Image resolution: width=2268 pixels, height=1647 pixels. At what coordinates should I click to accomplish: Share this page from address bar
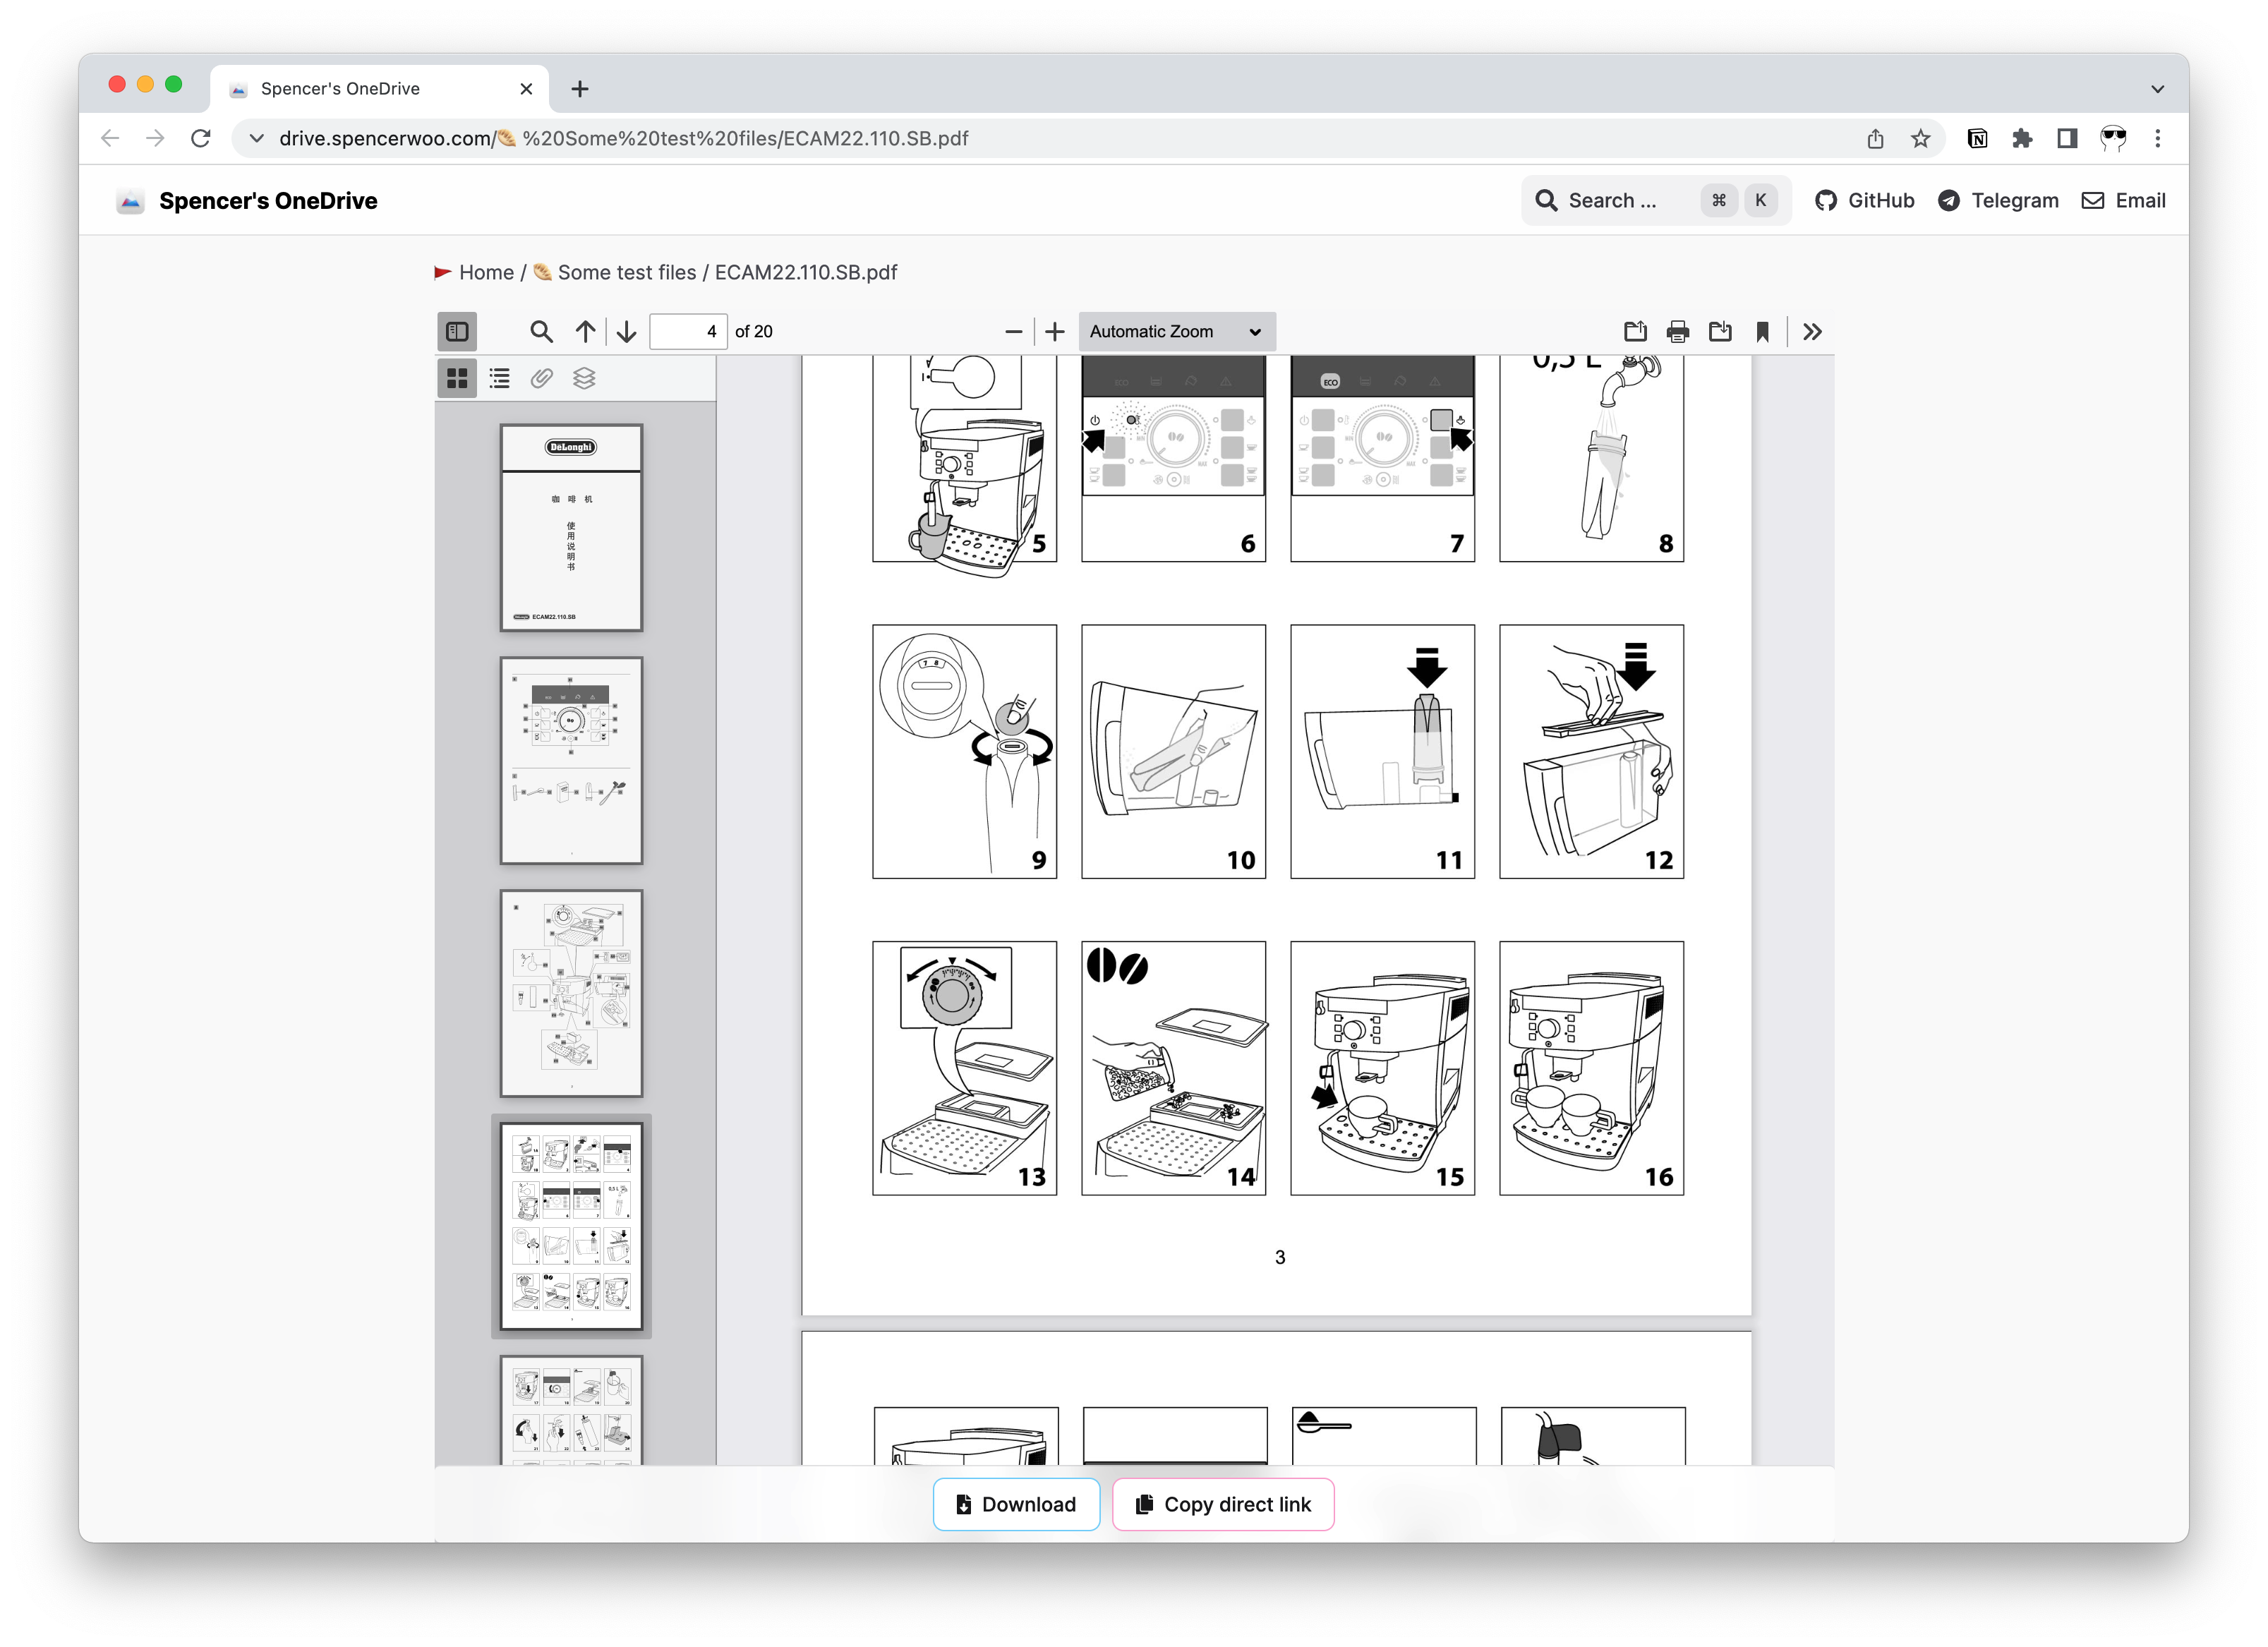pyautogui.click(x=1875, y=139)
